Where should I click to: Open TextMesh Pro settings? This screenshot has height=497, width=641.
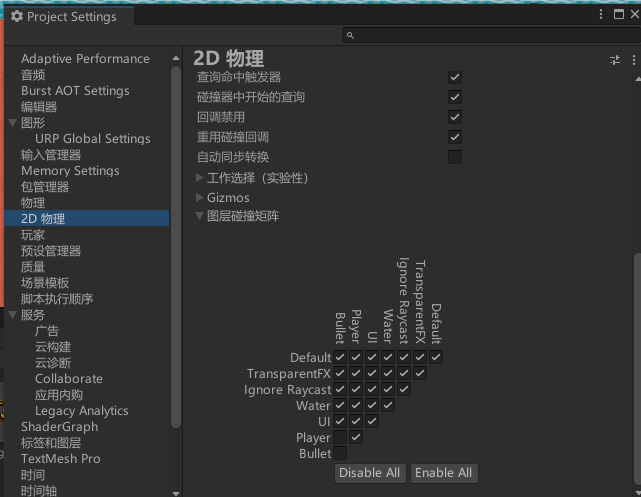pyautogui.click(x=61, y=459)
